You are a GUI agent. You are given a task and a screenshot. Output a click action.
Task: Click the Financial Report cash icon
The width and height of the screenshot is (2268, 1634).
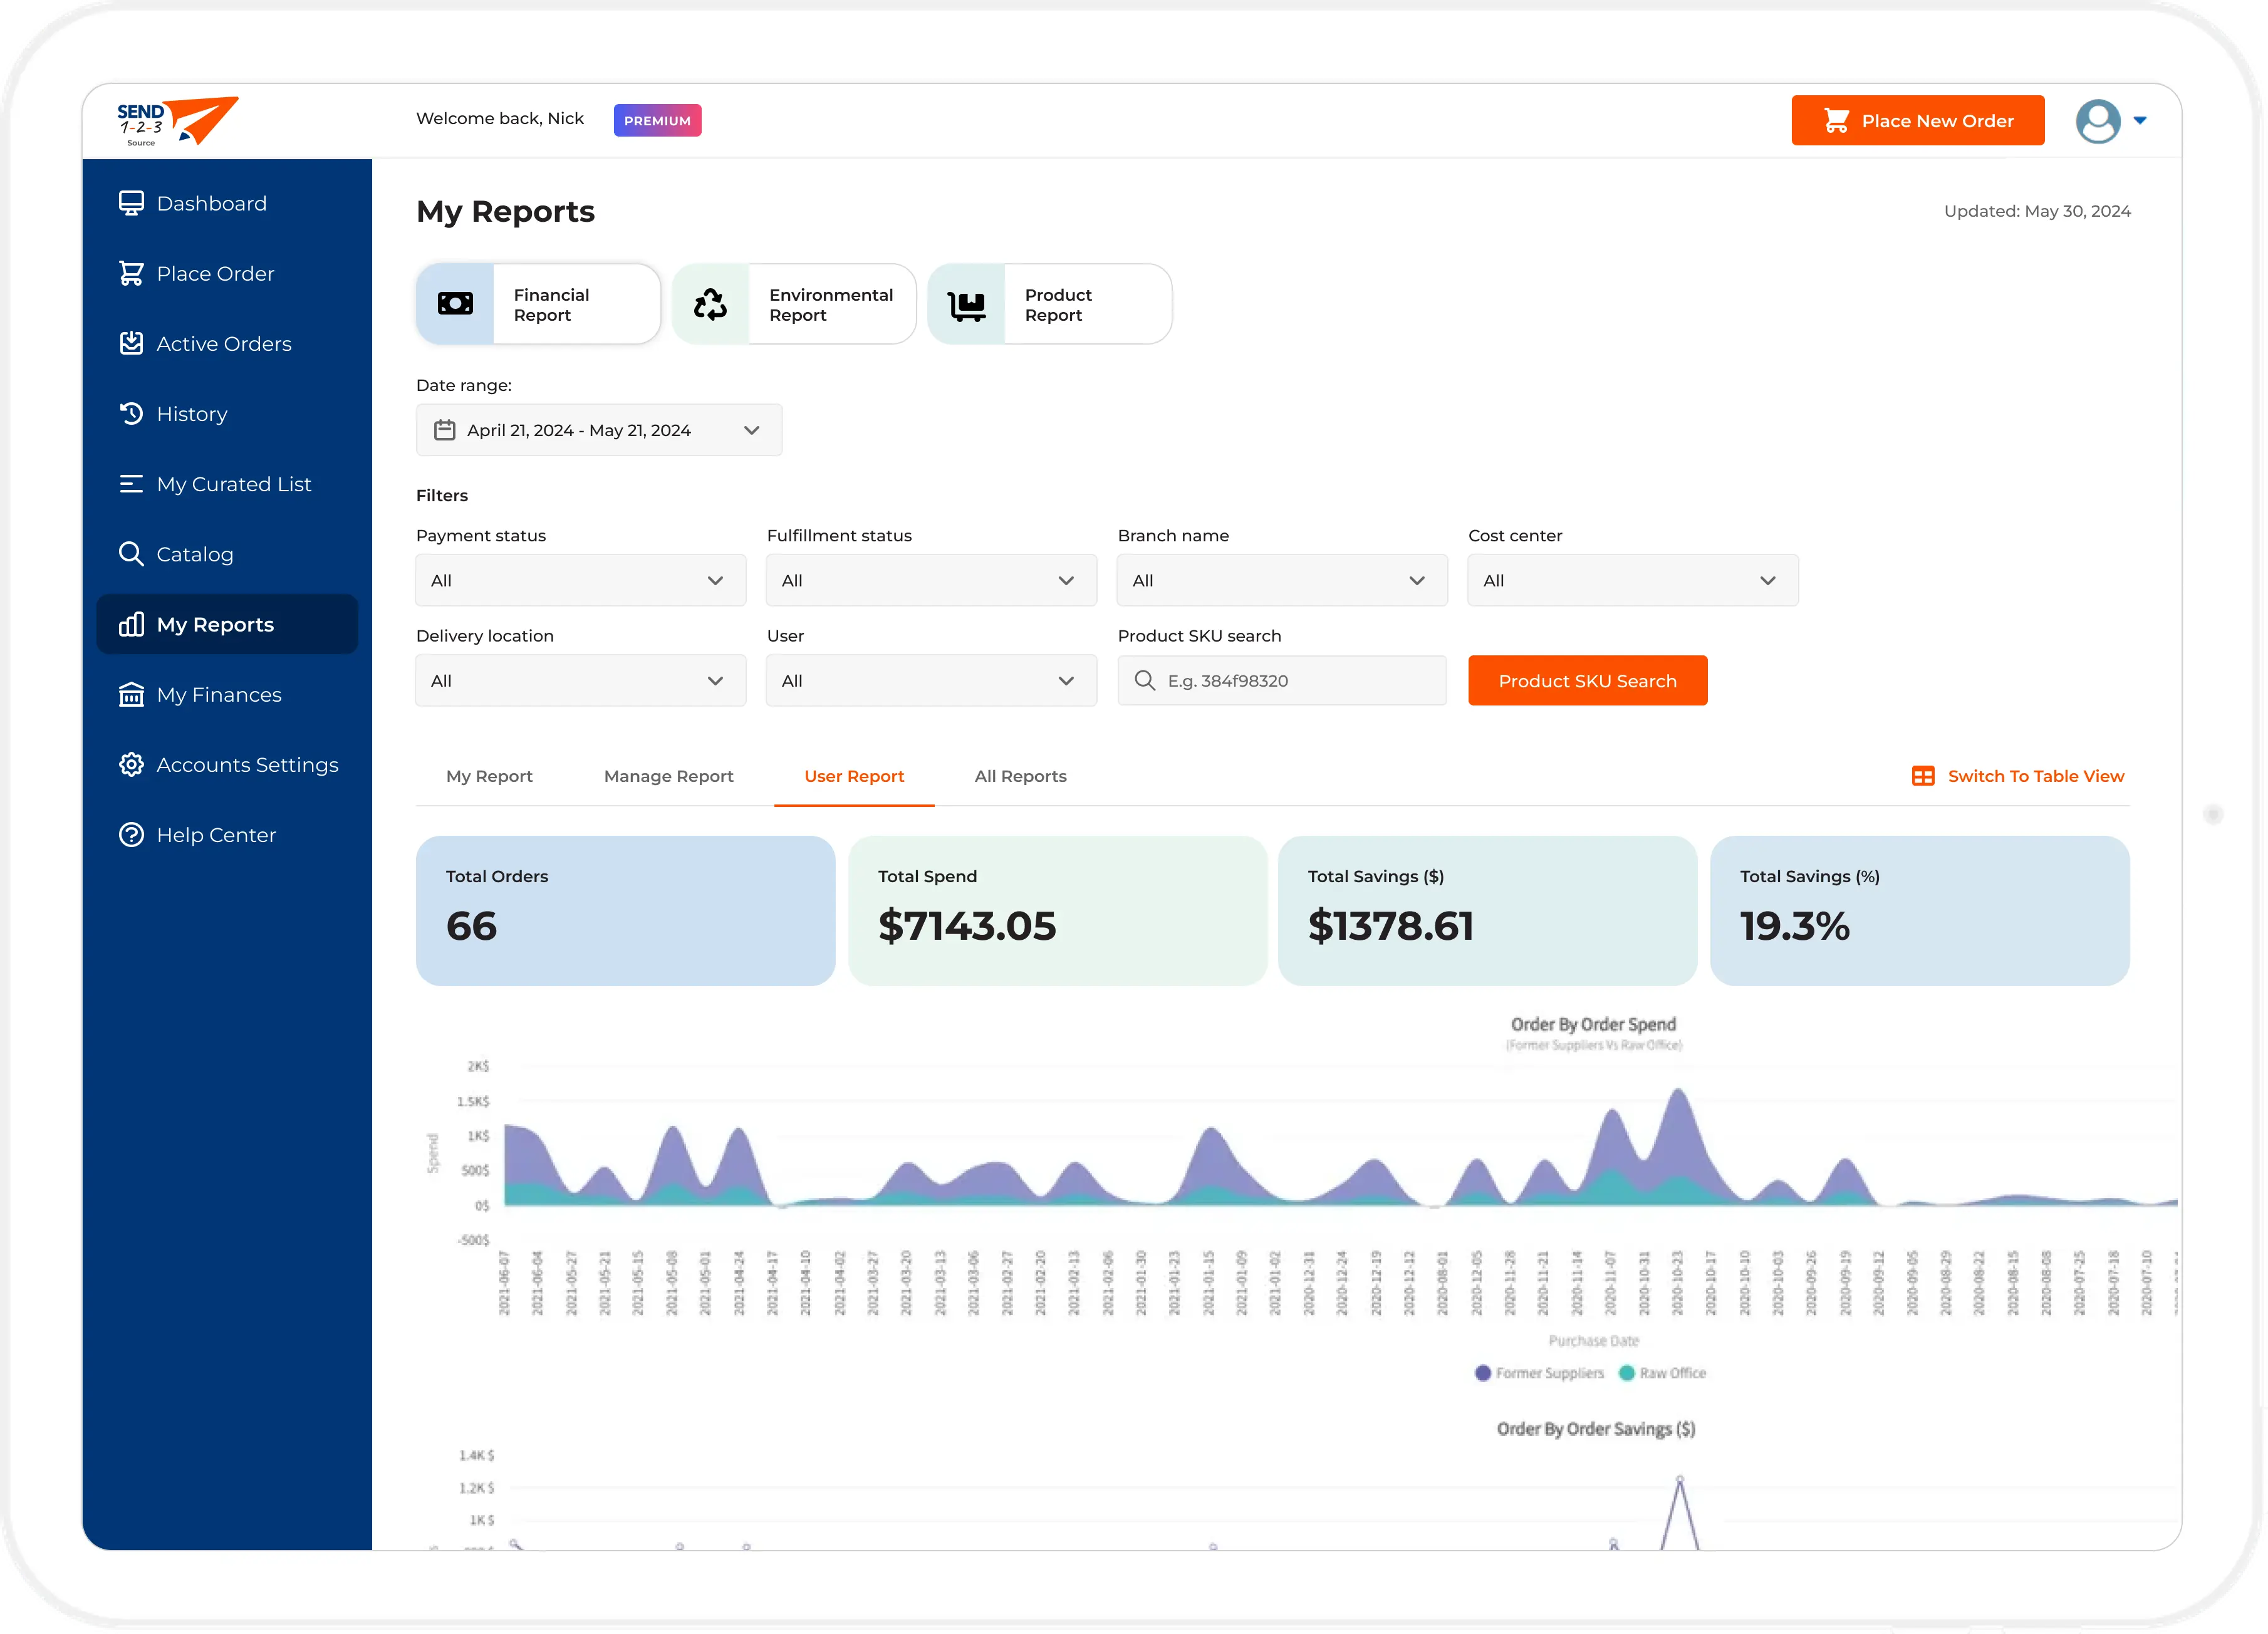(x=455, y=304)
